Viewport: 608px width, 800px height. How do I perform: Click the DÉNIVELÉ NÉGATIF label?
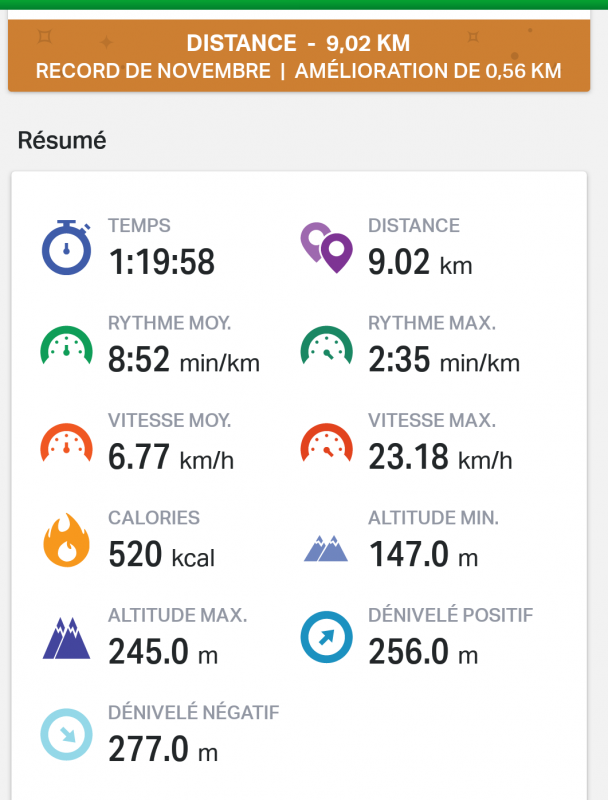click(x=194, y=712)
